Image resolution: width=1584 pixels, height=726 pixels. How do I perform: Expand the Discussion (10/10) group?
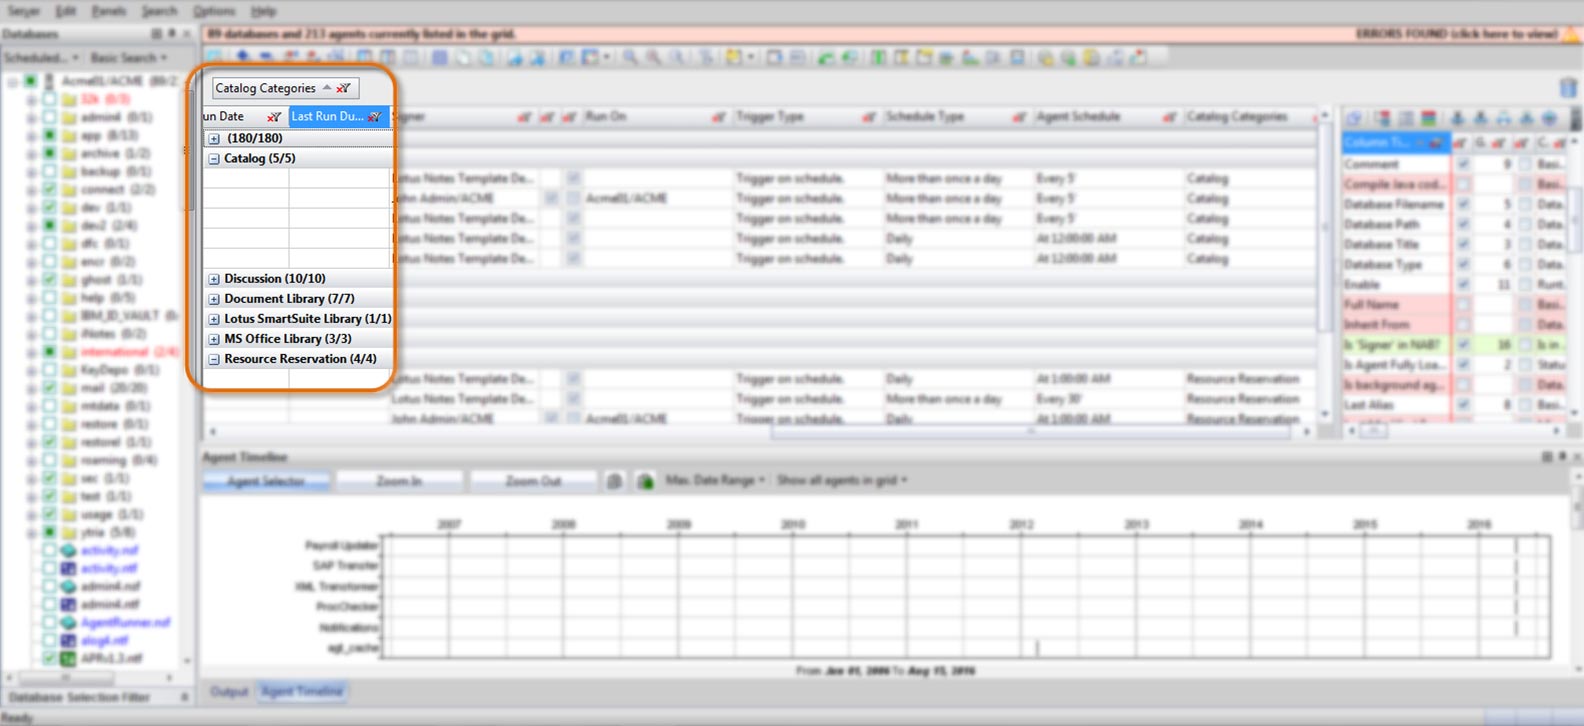pos(214,279)
